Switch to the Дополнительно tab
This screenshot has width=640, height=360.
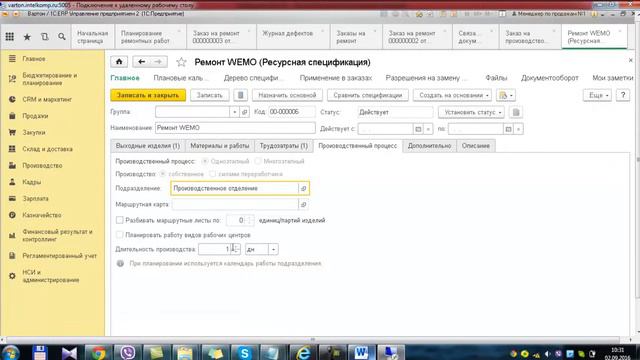429,146
